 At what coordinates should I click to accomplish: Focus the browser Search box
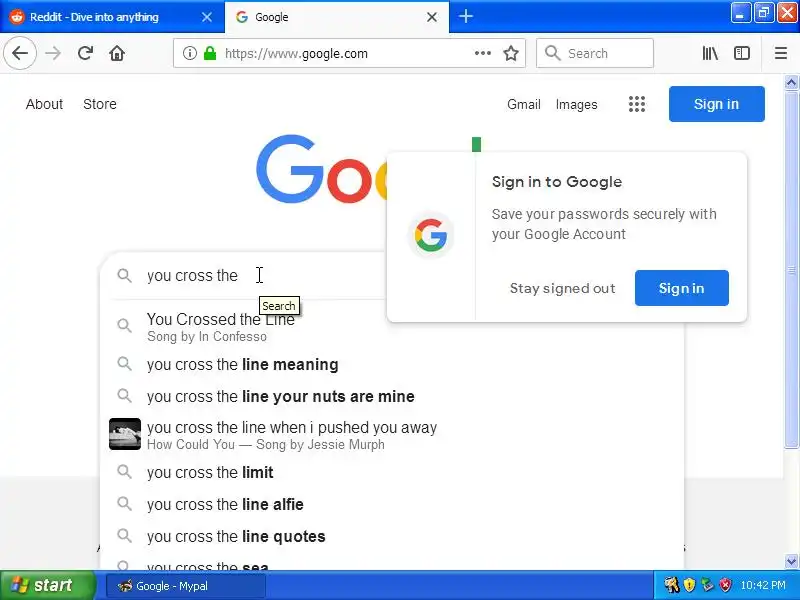[595, 53]
